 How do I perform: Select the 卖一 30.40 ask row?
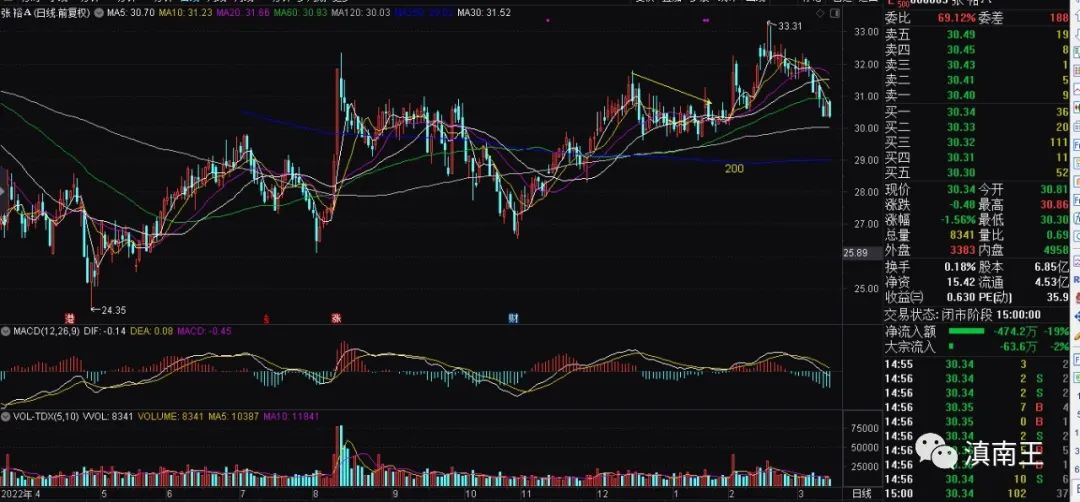(977, 96)
